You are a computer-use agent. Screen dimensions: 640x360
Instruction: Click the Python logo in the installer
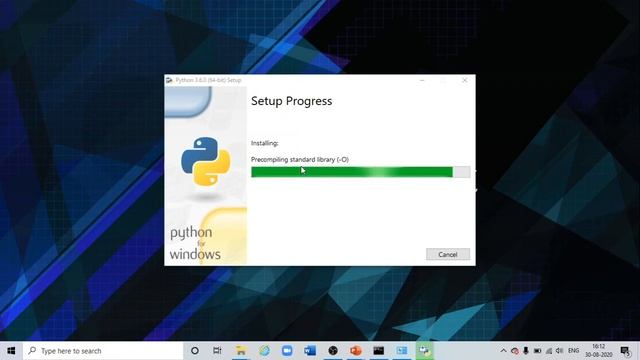206,161
